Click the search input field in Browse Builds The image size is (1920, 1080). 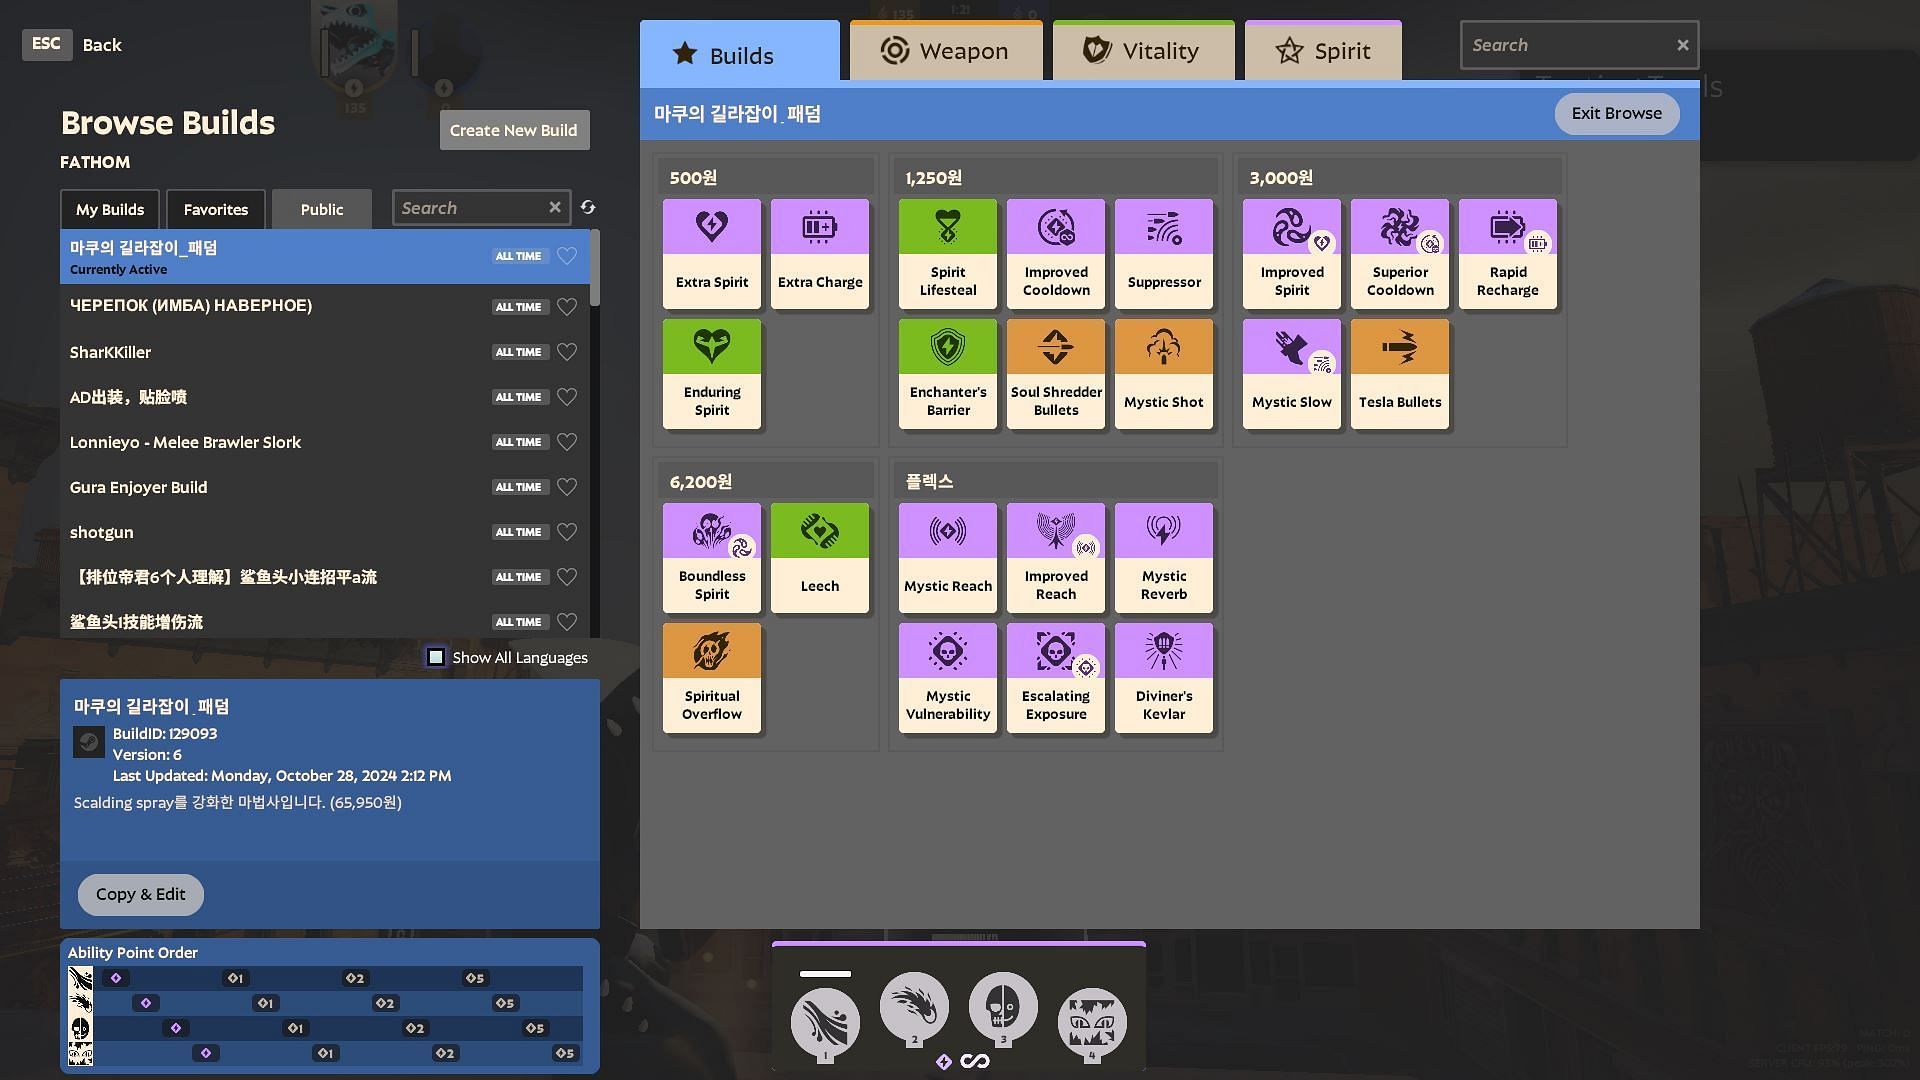(x=480, y=208)
